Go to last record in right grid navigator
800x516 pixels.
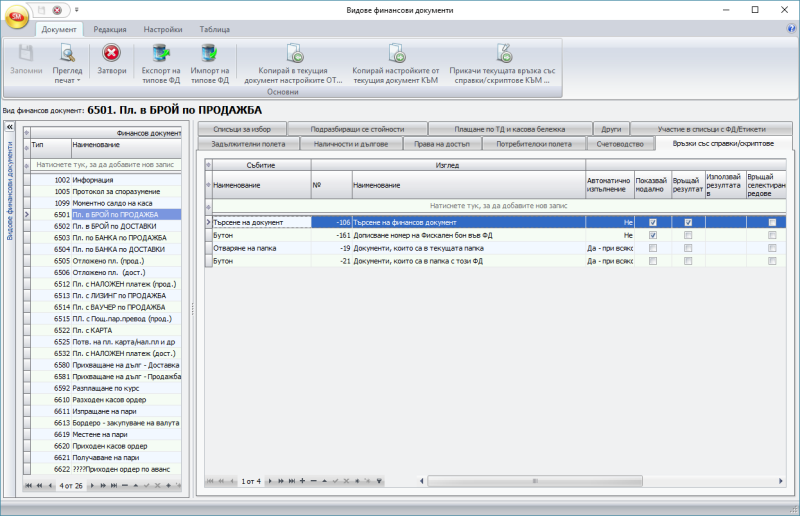(x=291, y=481)
